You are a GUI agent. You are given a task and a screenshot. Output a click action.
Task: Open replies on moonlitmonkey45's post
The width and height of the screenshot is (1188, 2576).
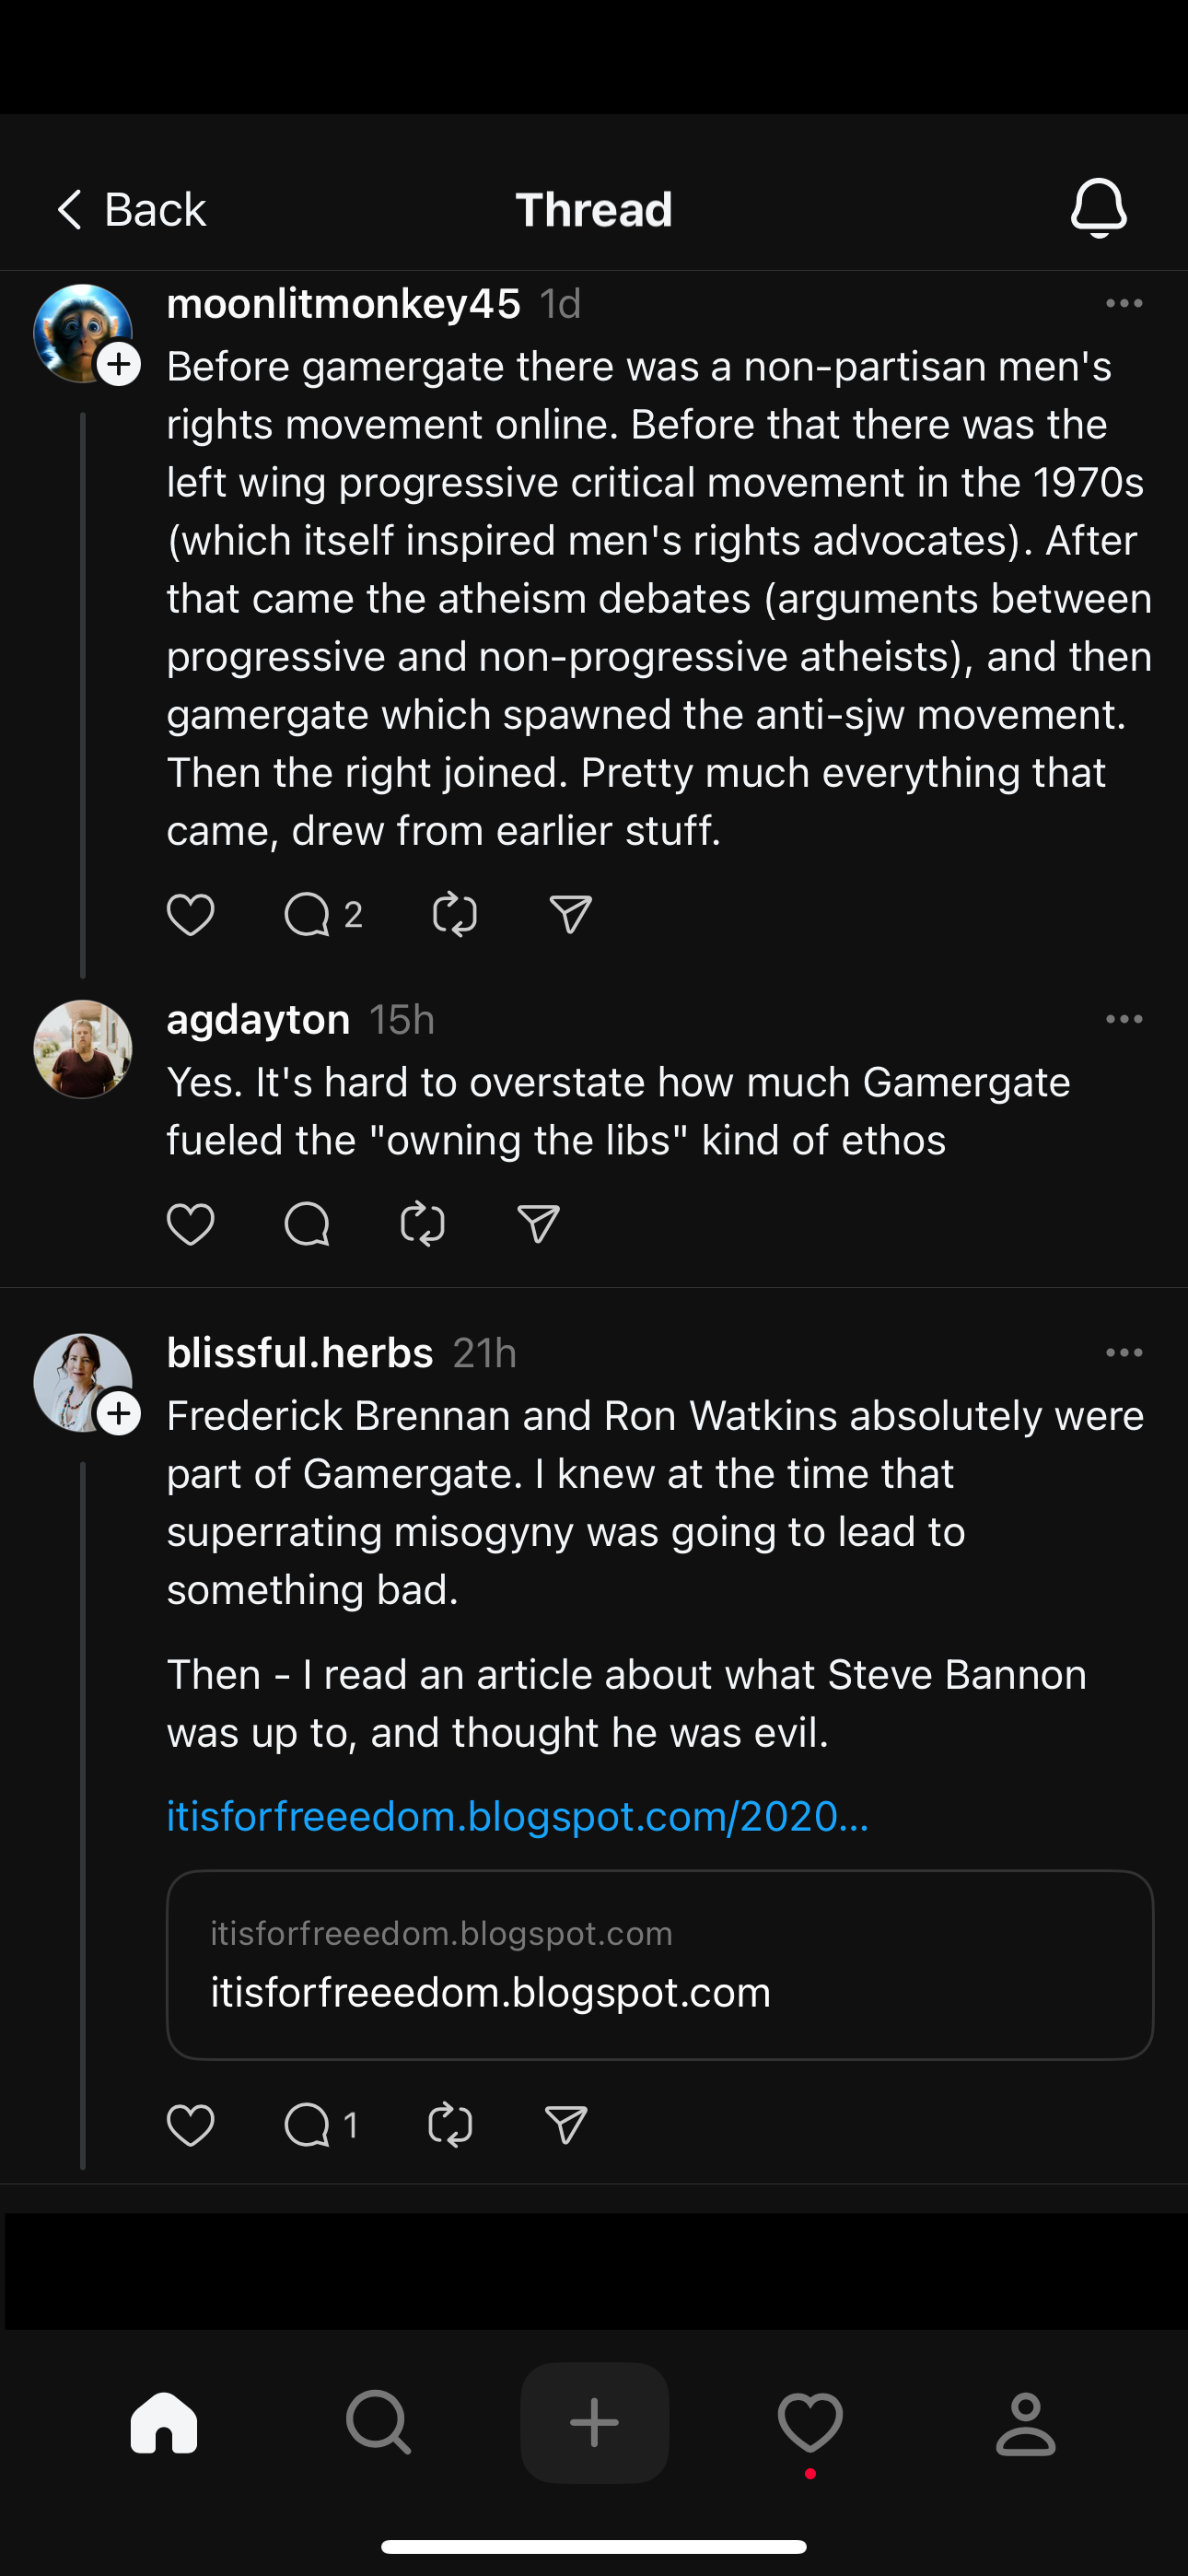pyautogui.click(x=308, y=914)
